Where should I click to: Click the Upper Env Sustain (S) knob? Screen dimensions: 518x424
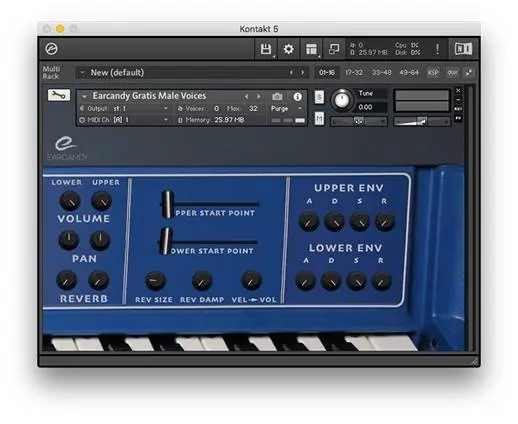click(x=360, y=222)
